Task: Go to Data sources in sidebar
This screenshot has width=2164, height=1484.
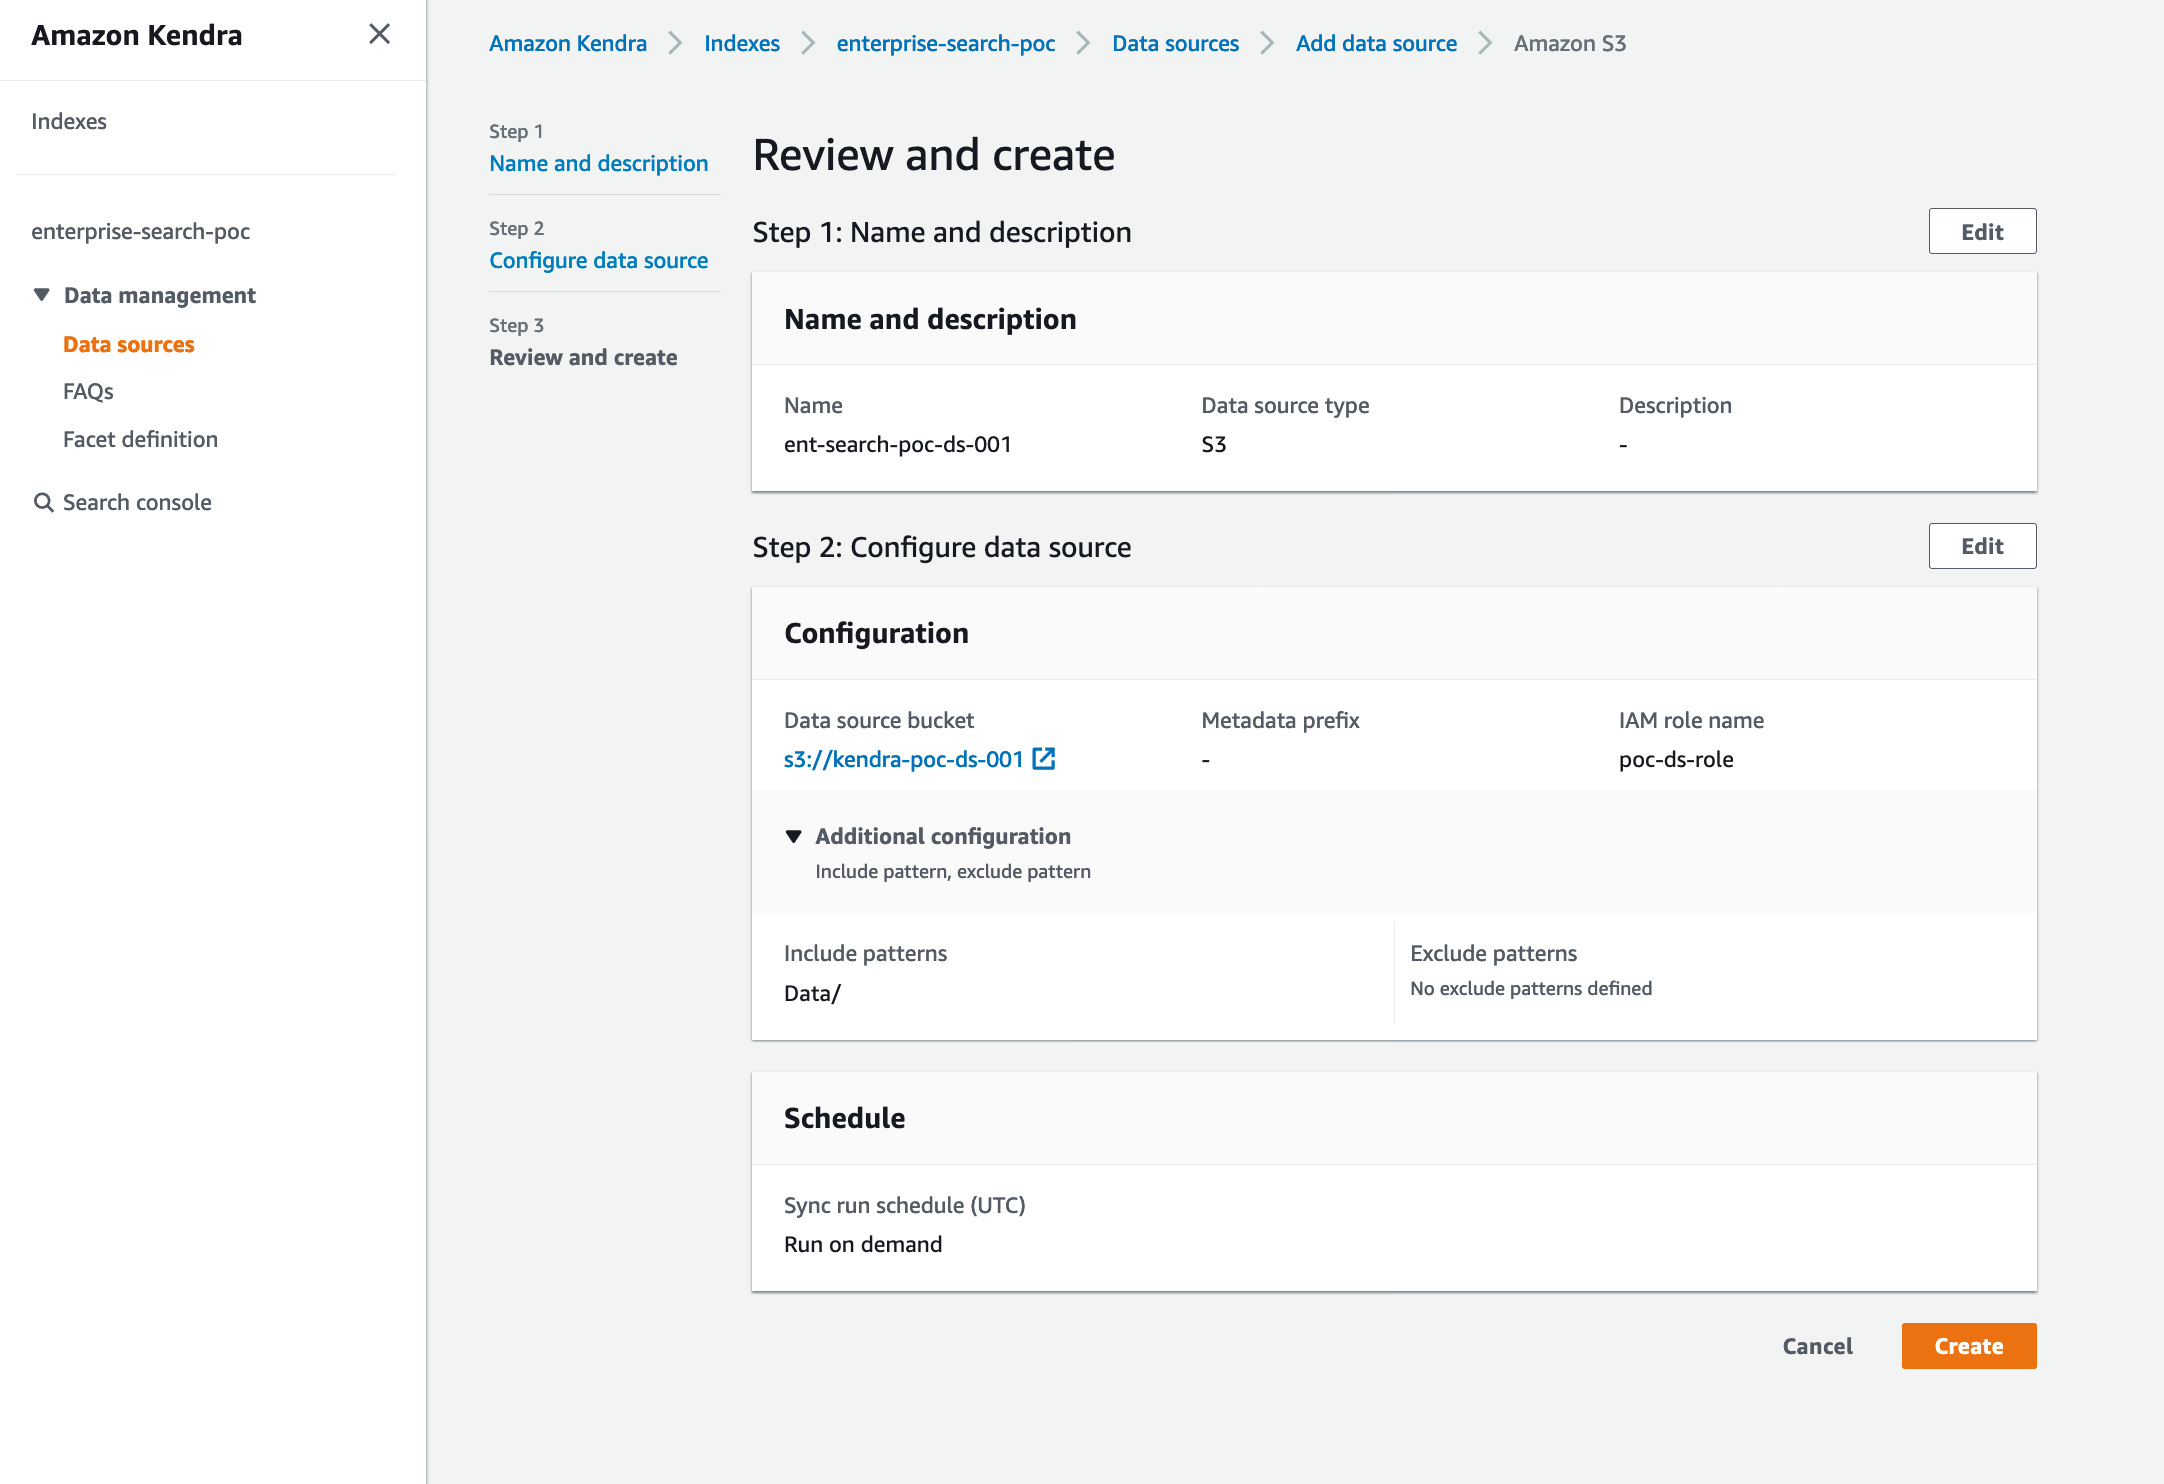Action: tap(129, 344)
